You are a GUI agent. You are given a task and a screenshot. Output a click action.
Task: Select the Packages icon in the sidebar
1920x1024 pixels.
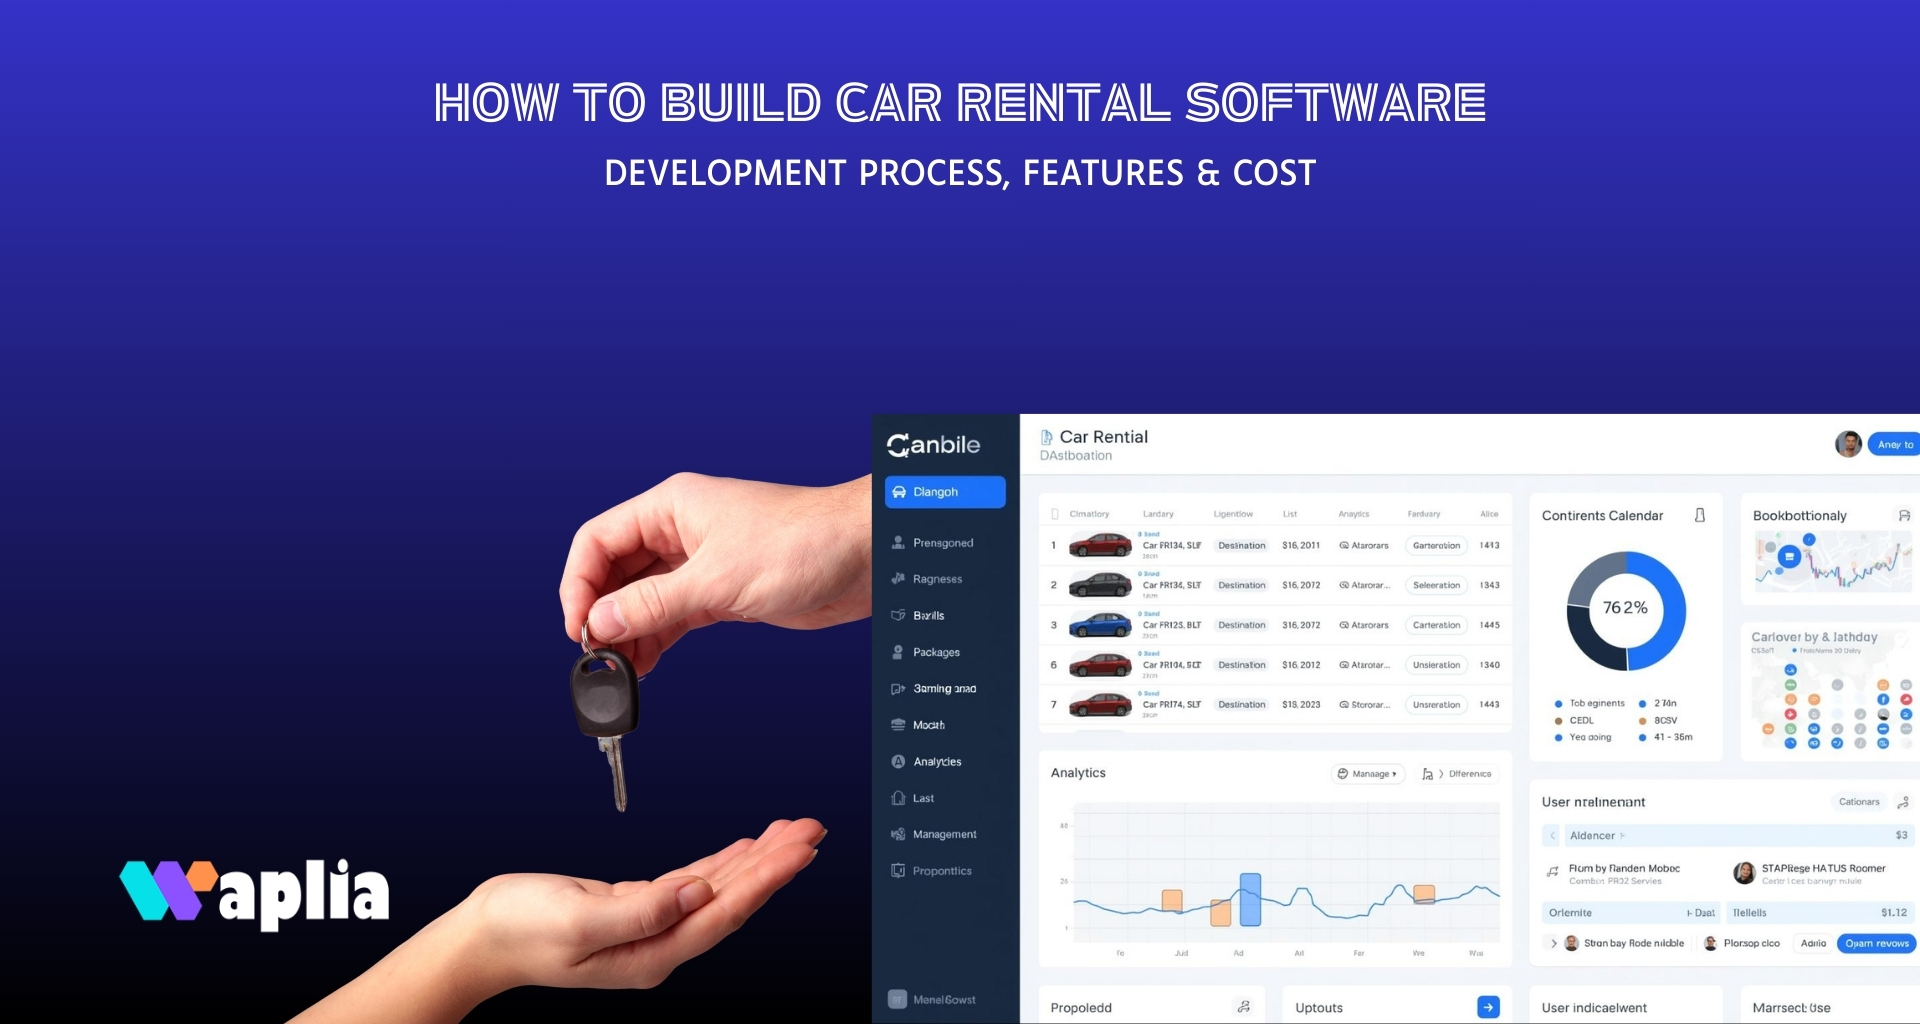point(897,652)
